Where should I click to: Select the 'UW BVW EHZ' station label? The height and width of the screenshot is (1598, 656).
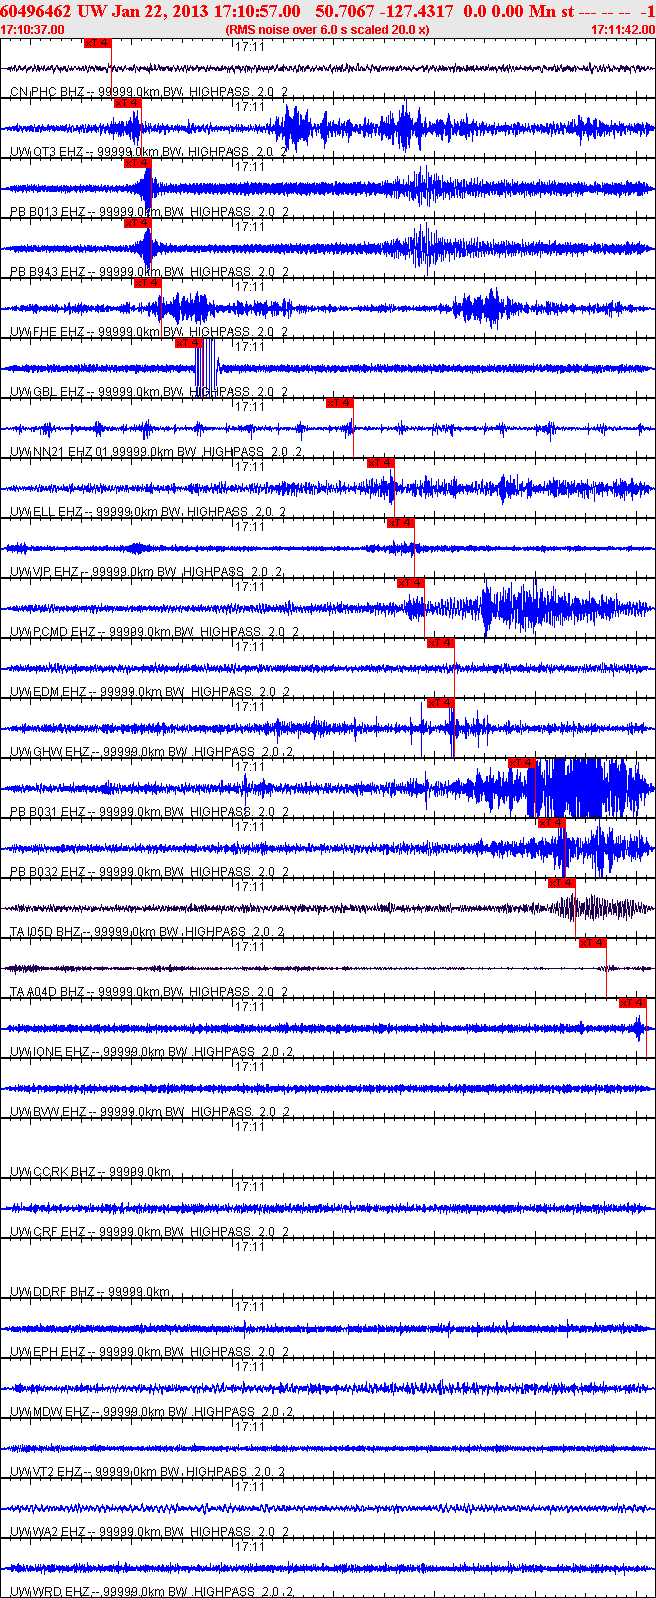click(x=48, y=1112)
